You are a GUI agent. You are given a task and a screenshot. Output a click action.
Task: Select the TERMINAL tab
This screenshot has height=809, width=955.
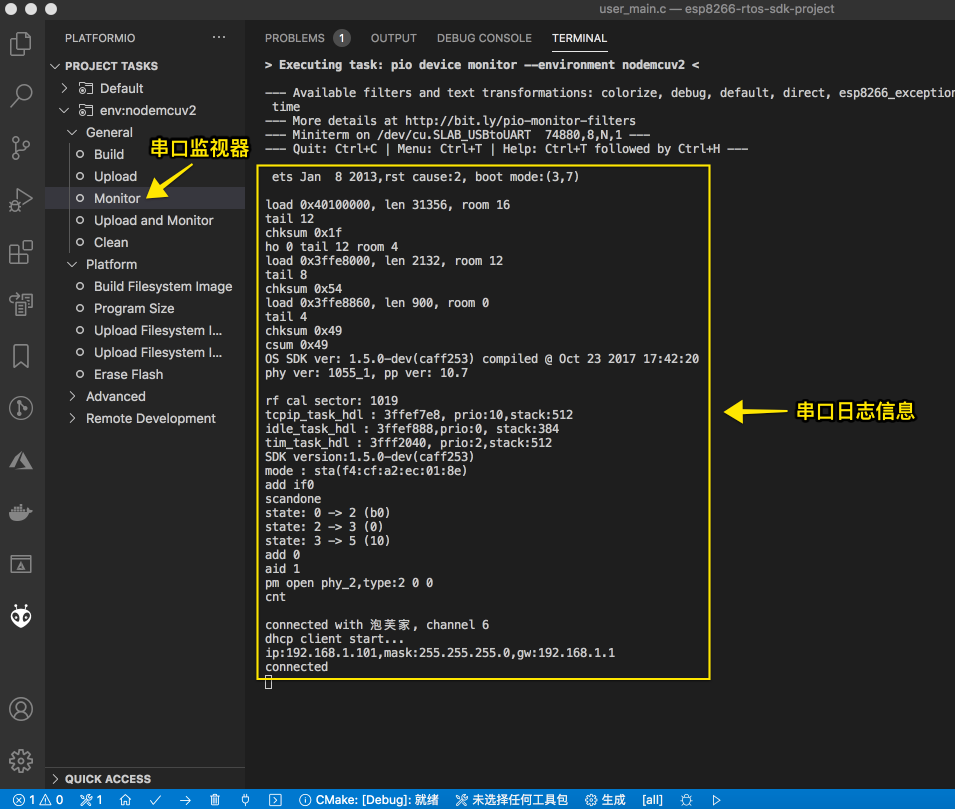[579, 38]
